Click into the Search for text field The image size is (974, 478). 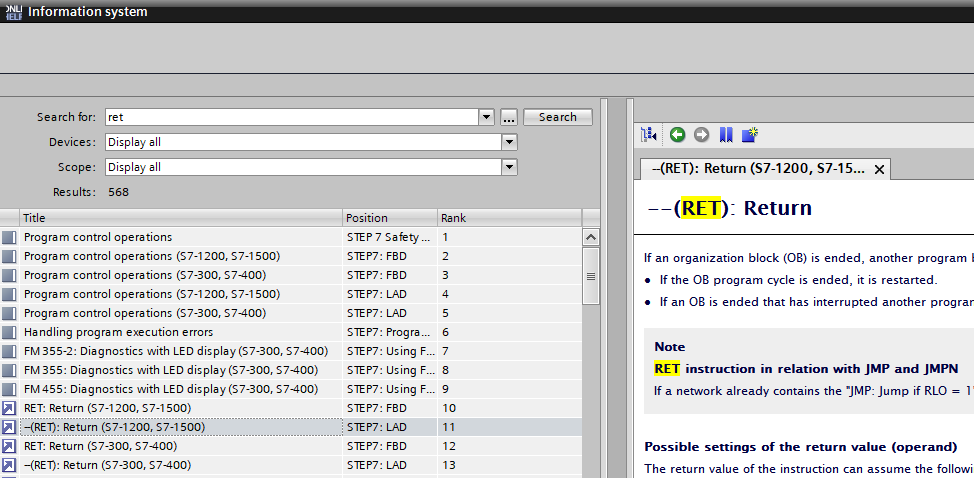pos(290,117)
